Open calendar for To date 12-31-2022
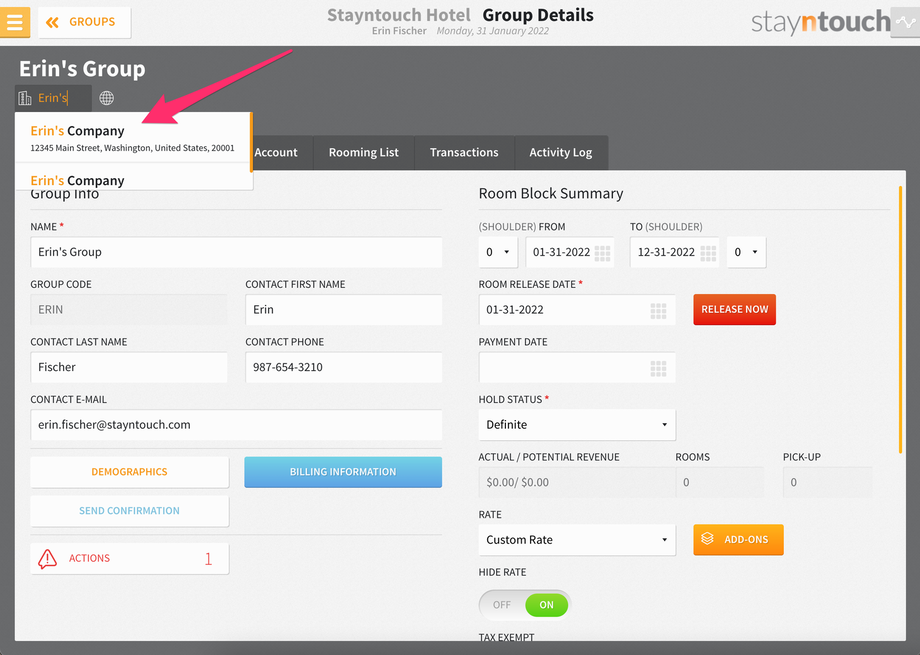The width and height of the screenshot is (920, 655). [x=708, y=253]
